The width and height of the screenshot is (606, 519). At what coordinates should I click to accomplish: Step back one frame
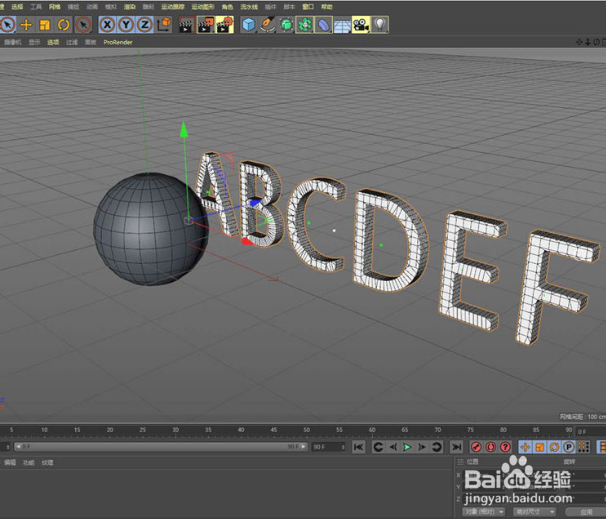pyautogui.click(x=393, y=447)
